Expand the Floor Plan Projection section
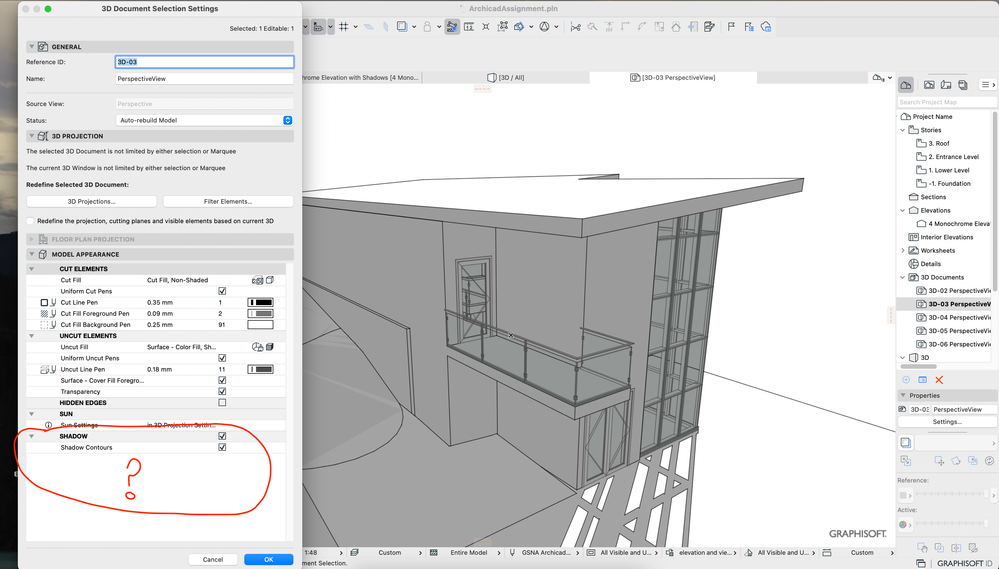999x569 pixels. (32, 239)
